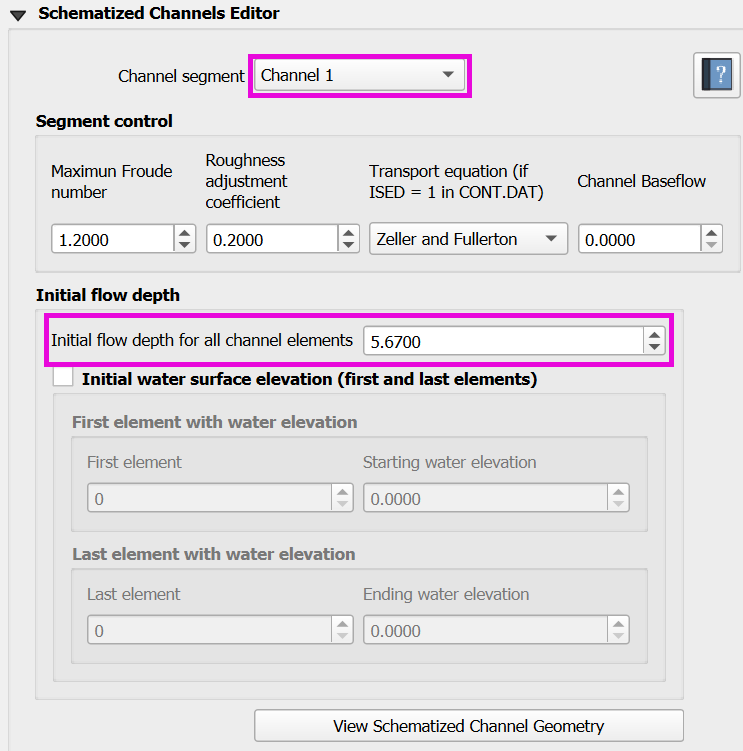Click the Roughness adjustment coefficient field
Image resolution: width=743 pixels, height=751 pixels.
(x=270, y=240)
